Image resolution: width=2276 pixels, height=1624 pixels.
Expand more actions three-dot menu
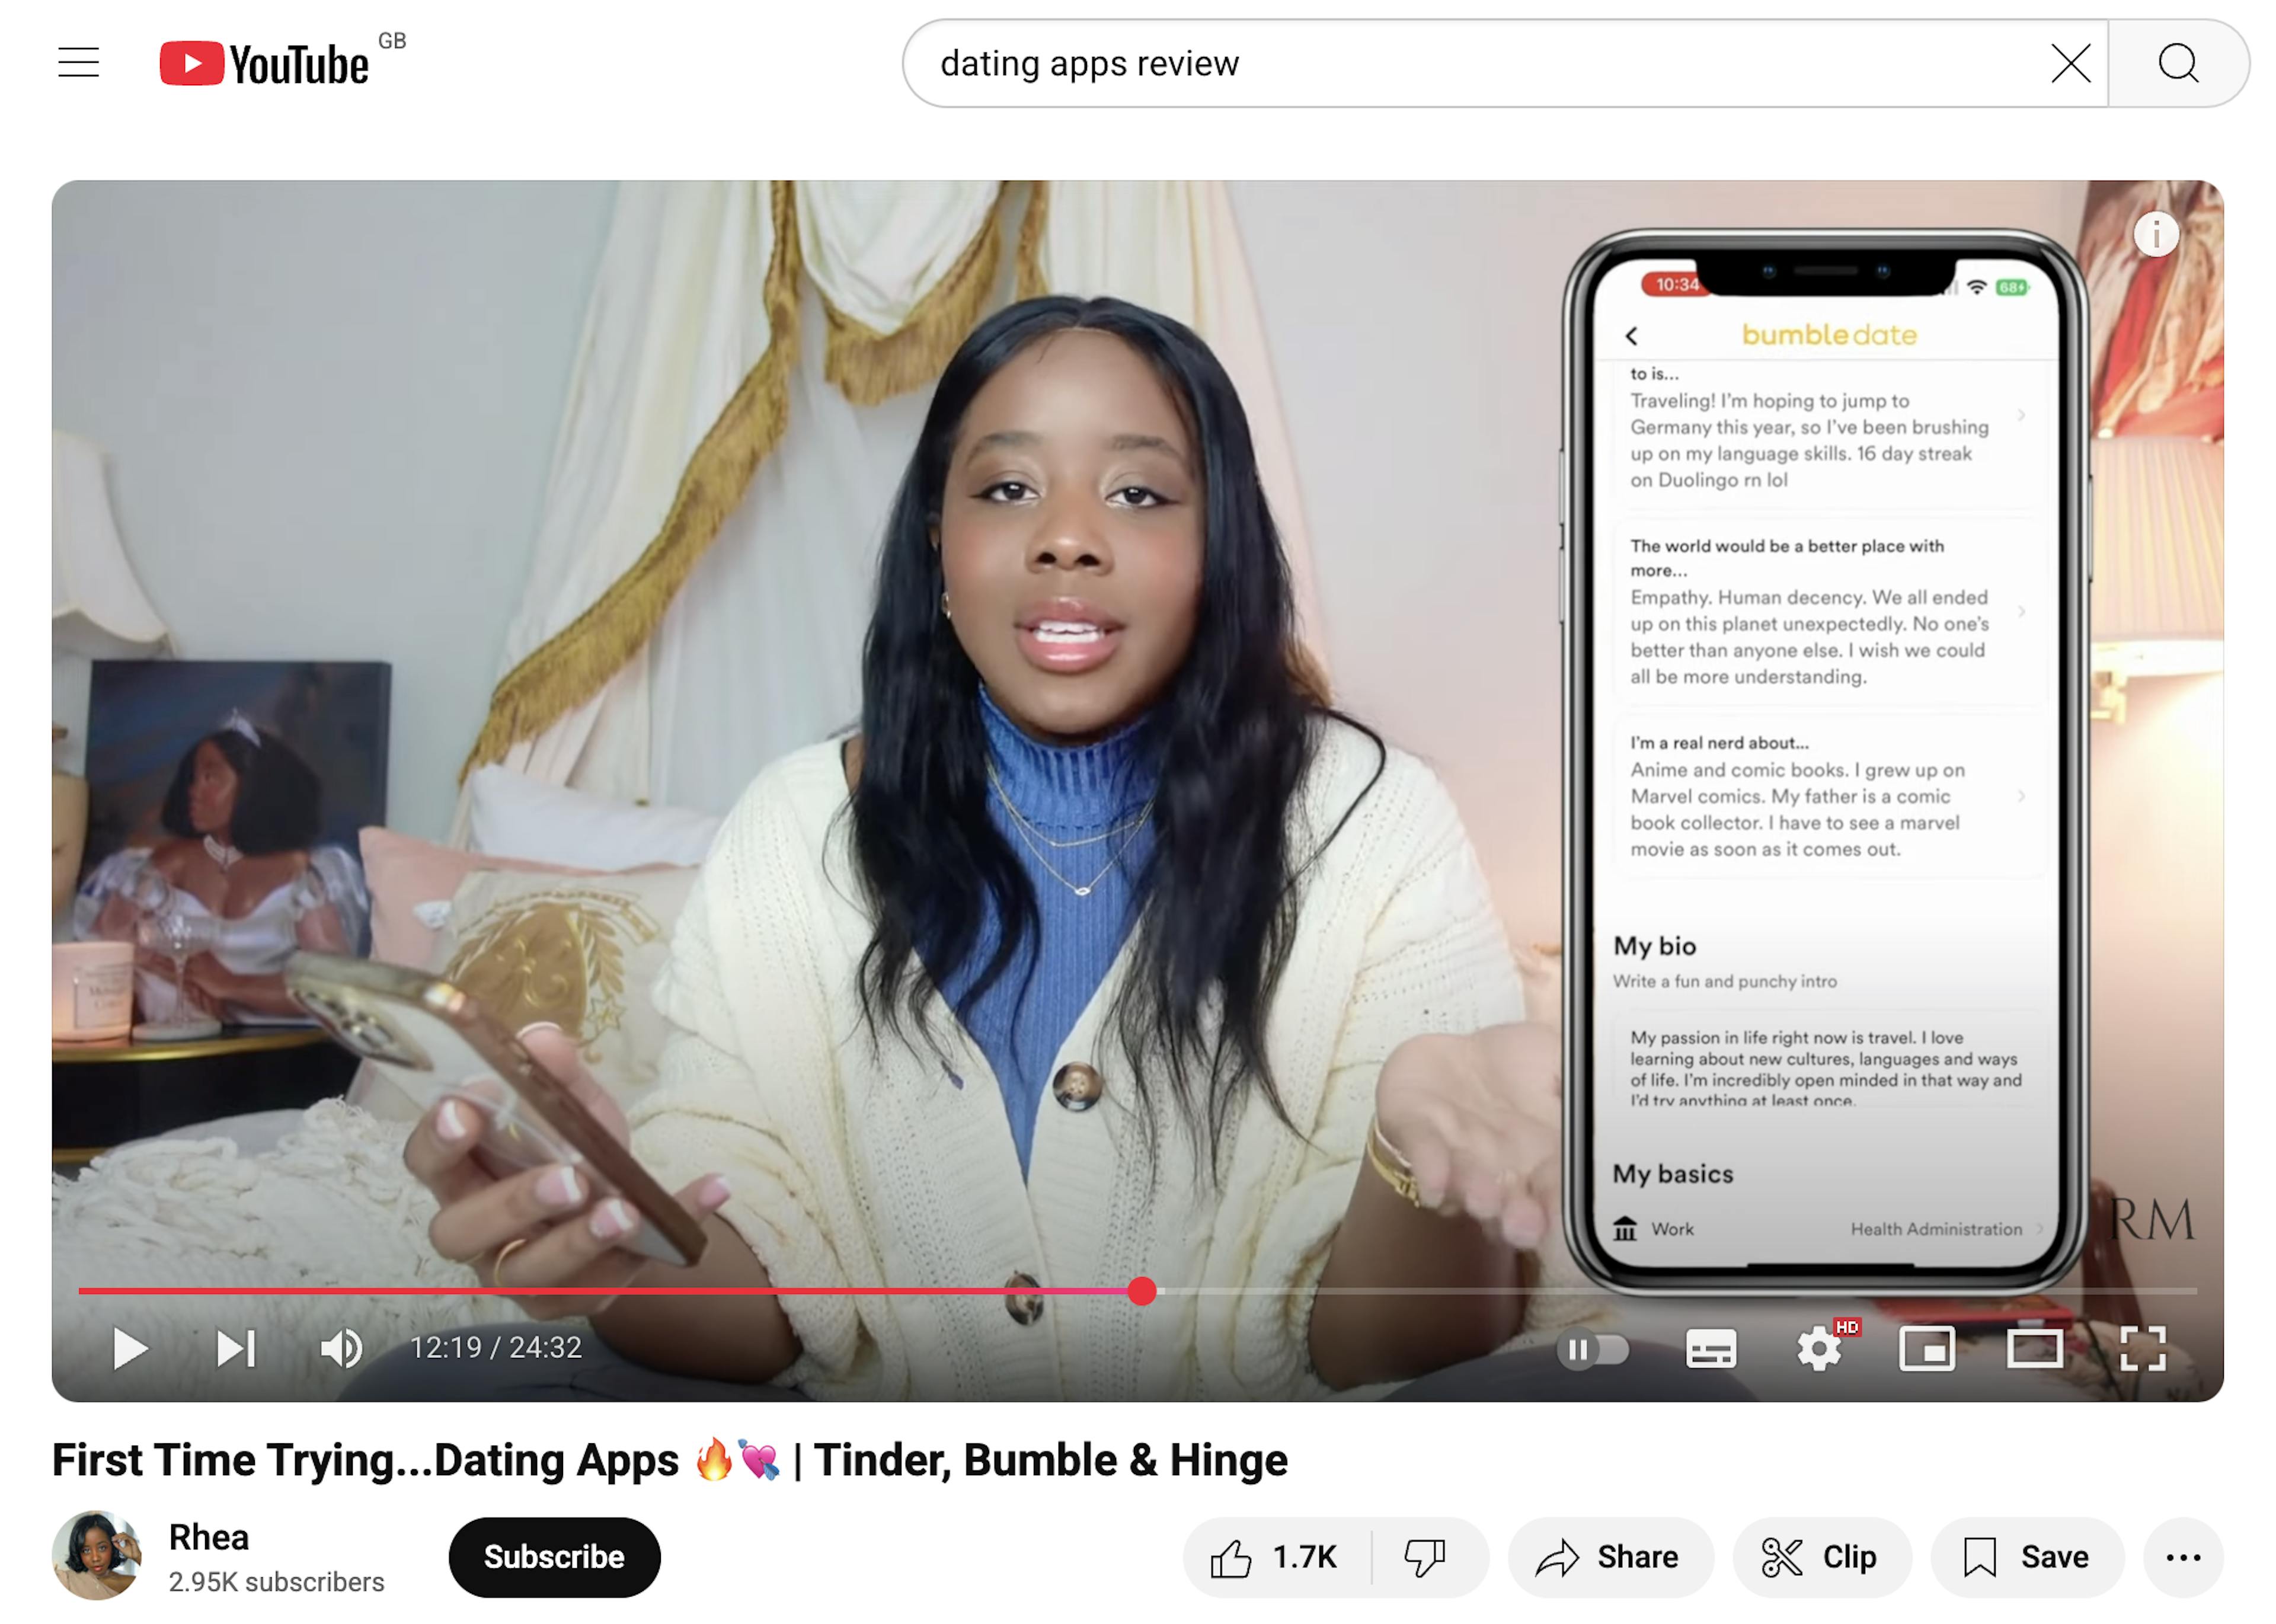point(2182,1557)
